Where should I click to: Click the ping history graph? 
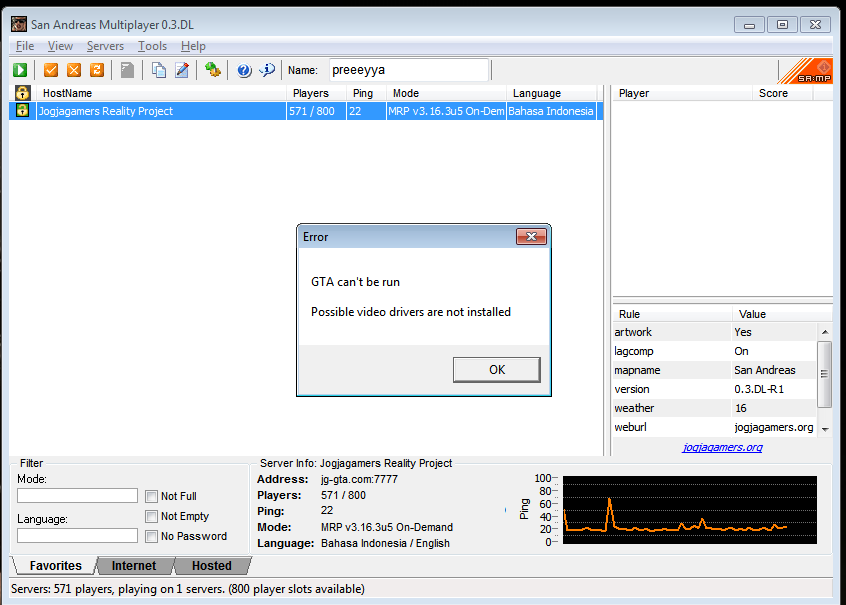tap(690, 509)
